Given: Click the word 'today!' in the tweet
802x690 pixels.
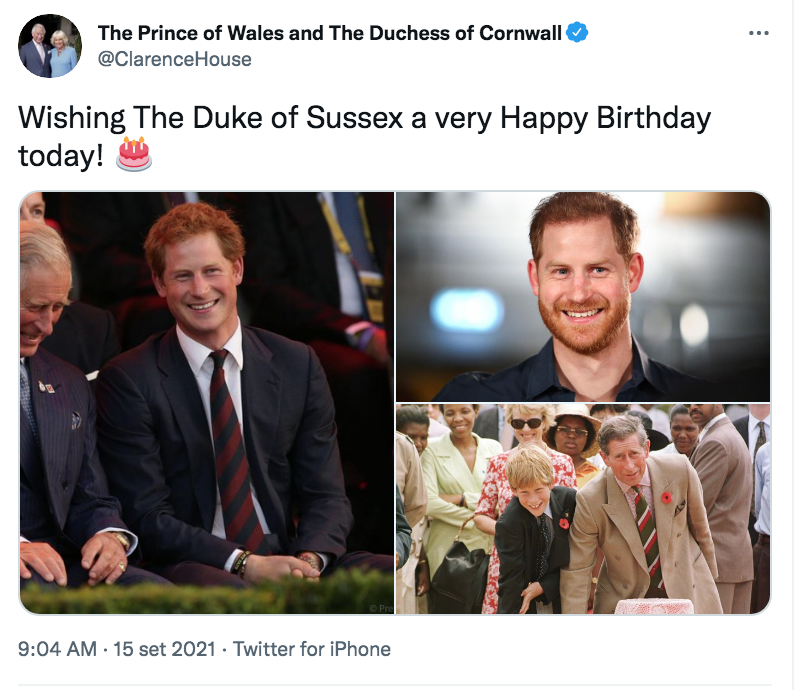Looking at the screenshot, I should pyautogui.click(x=61, y=156).
